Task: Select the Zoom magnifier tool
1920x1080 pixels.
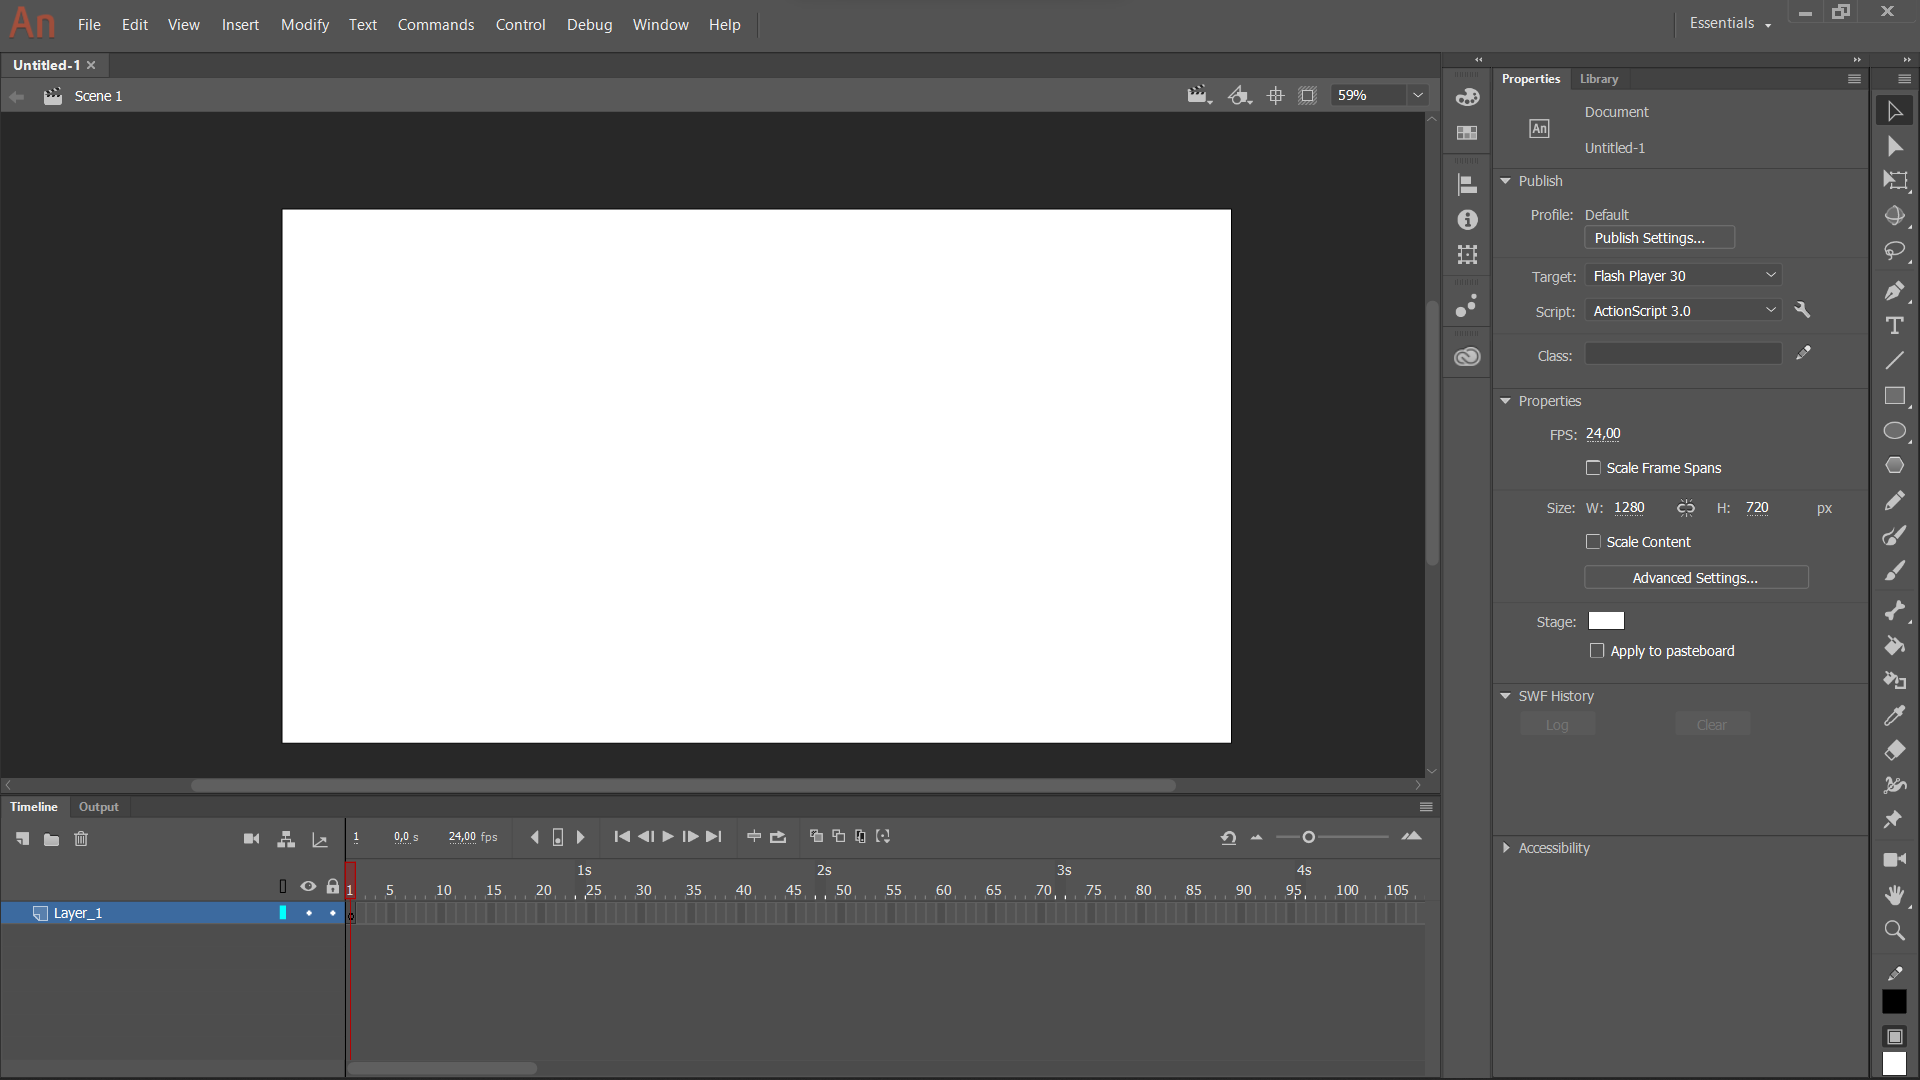Action: click(1894, 931)
